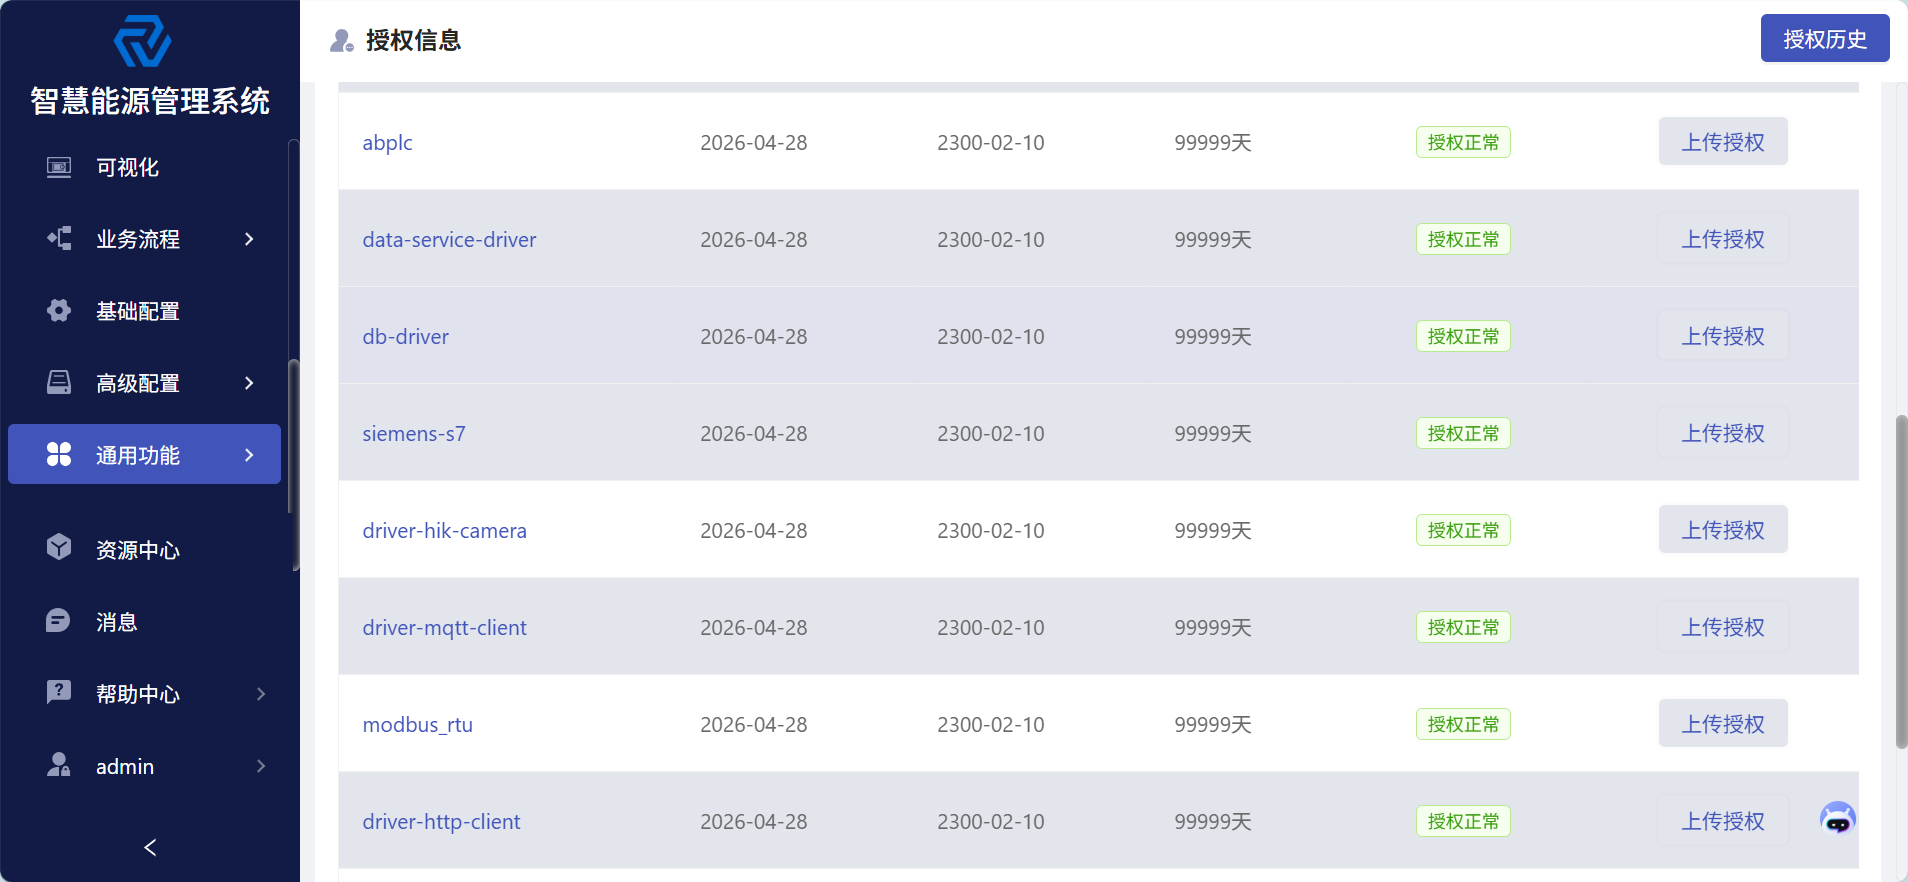Expand the 帮助中心 submenu chevron
This screenshot has height=882, width=1908.
pyautogui.click(x=261, y=694)
